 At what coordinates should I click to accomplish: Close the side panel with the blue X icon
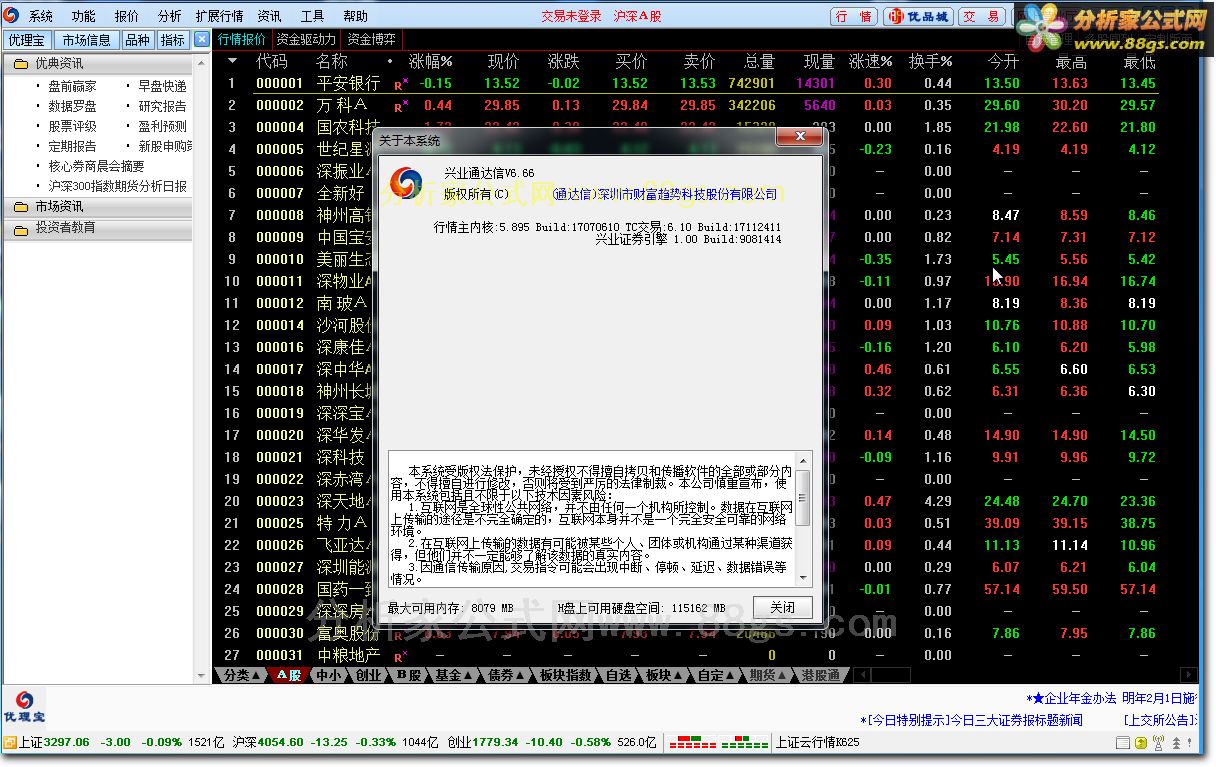[x=202, y=40]
